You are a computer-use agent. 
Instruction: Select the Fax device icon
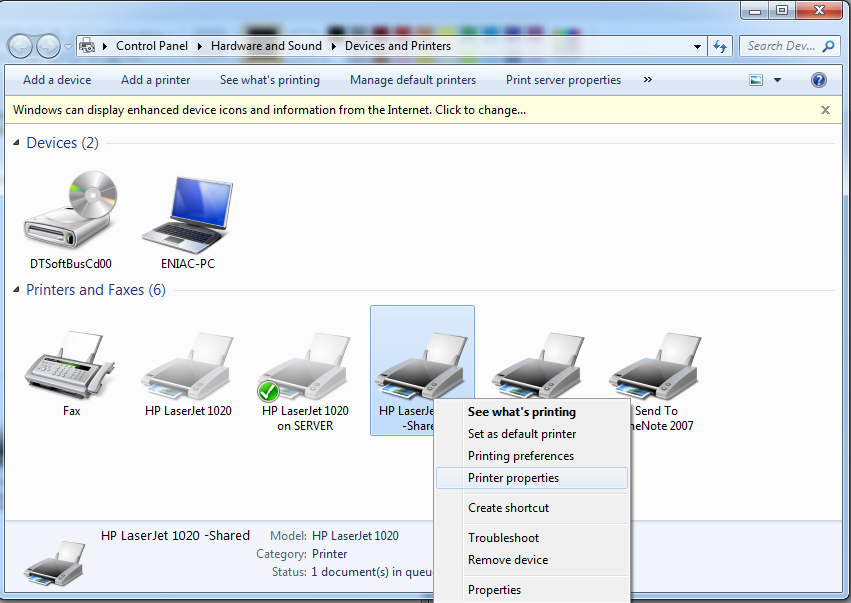(x=69, y=365)
